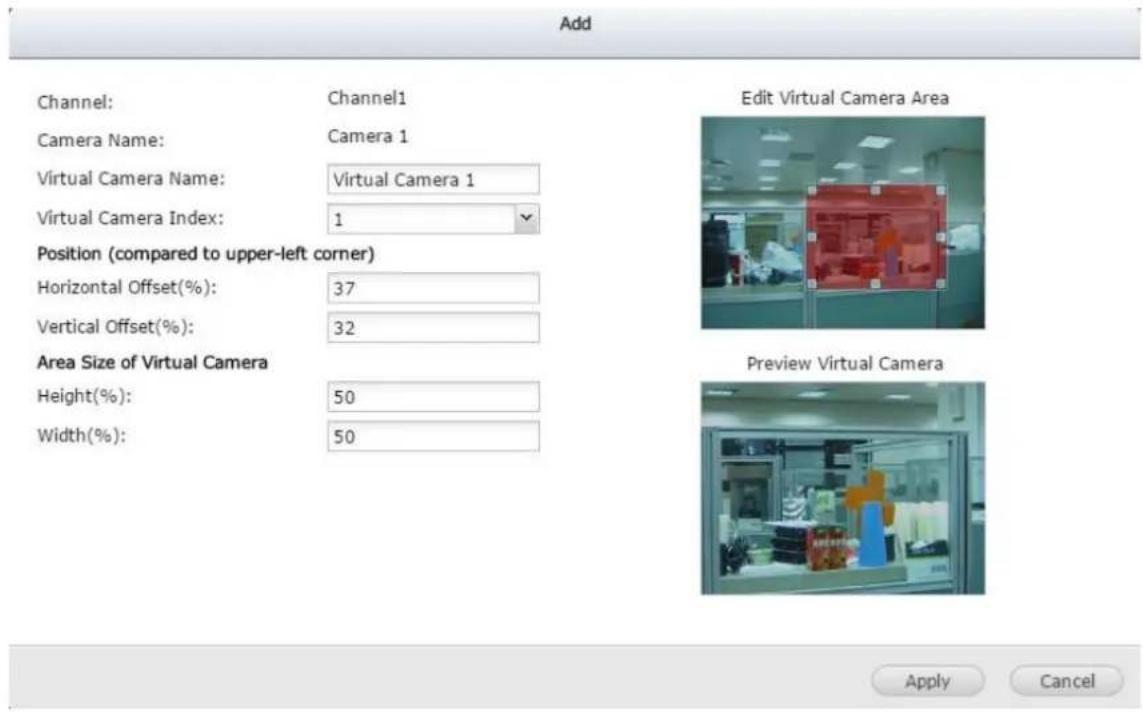Click the 'Width(%):' label
This screenshot has width=1143, height=712.
click(x=82, y=435)
